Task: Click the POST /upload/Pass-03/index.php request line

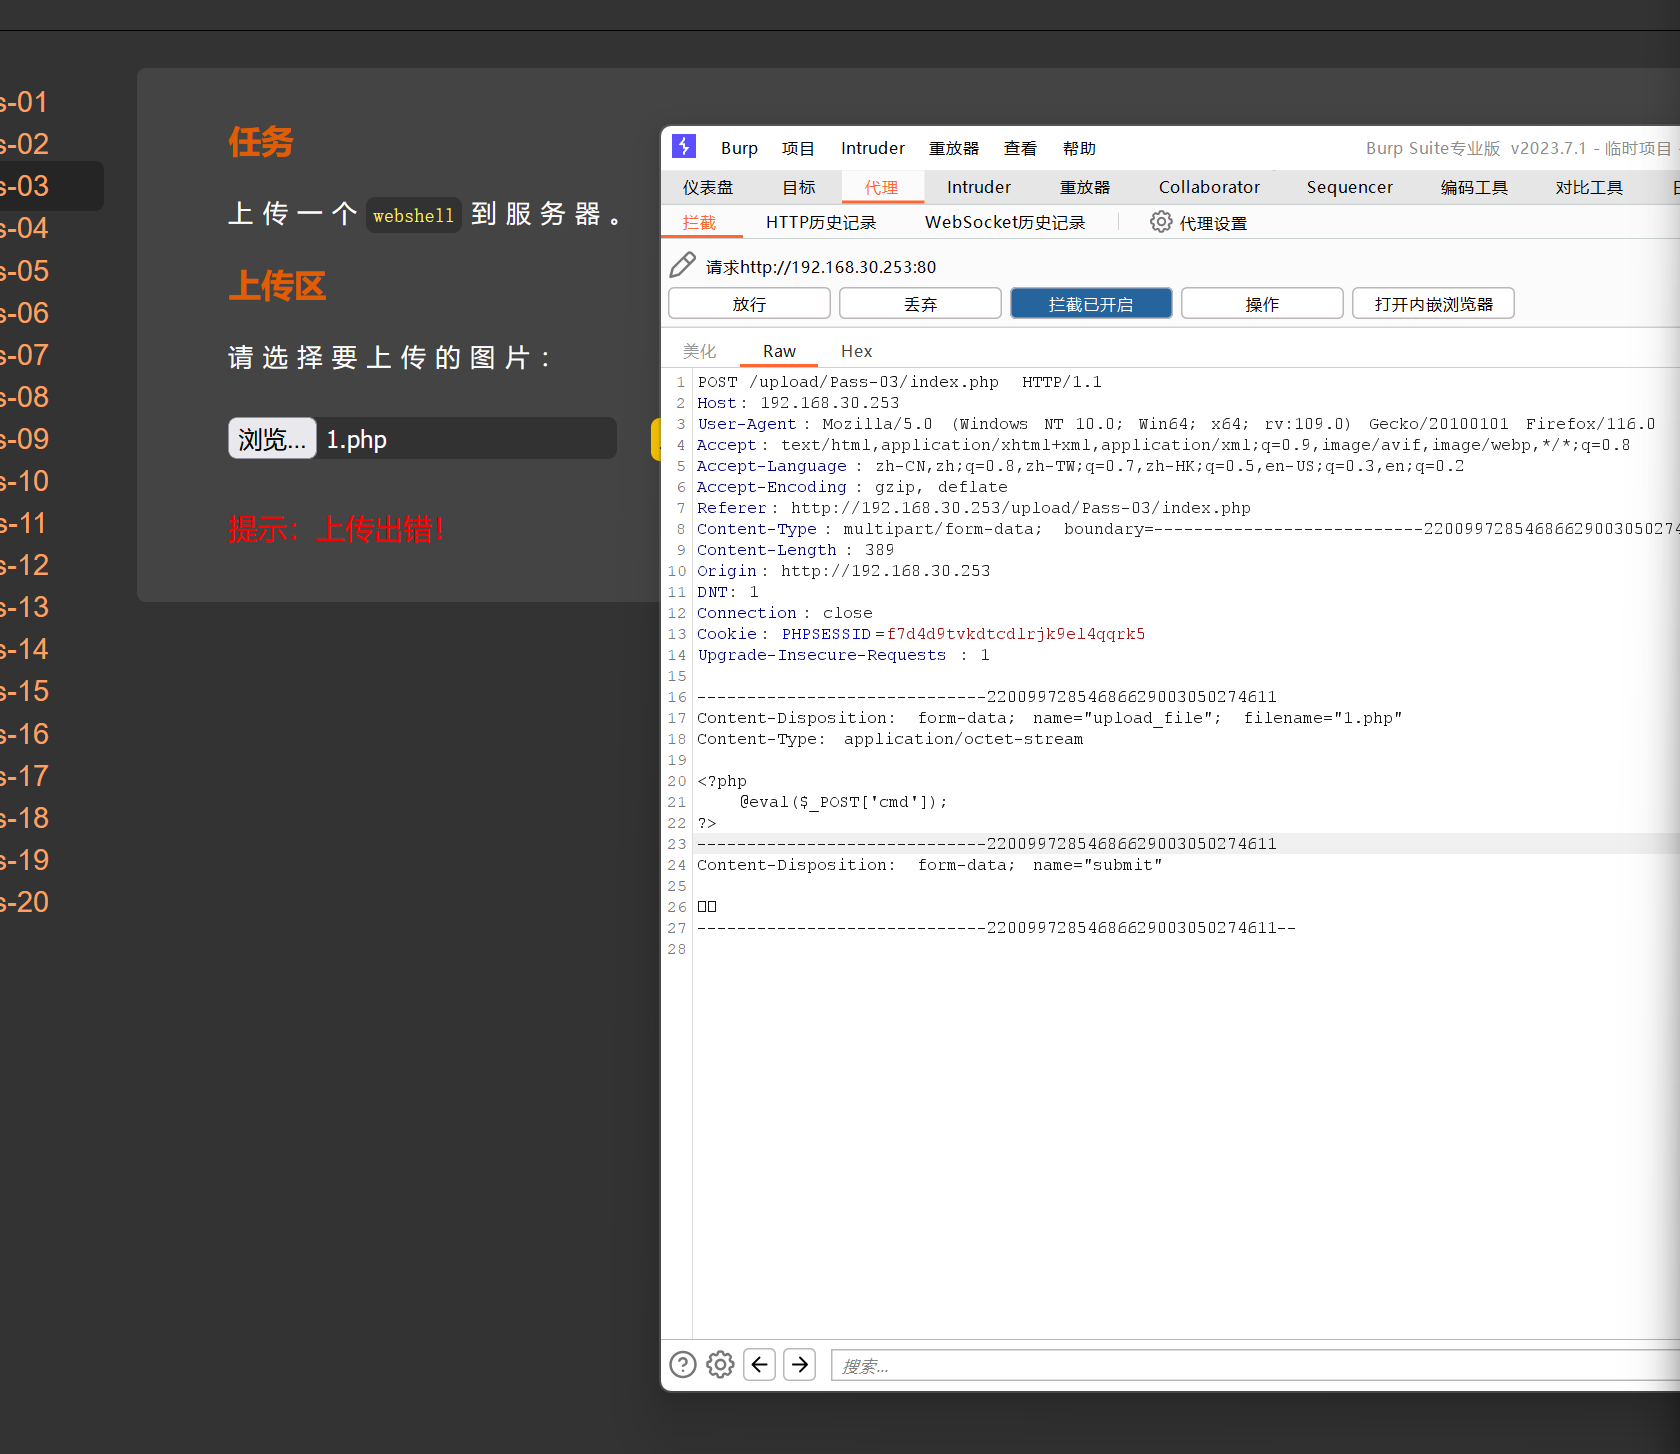Action: click(900, 382)
